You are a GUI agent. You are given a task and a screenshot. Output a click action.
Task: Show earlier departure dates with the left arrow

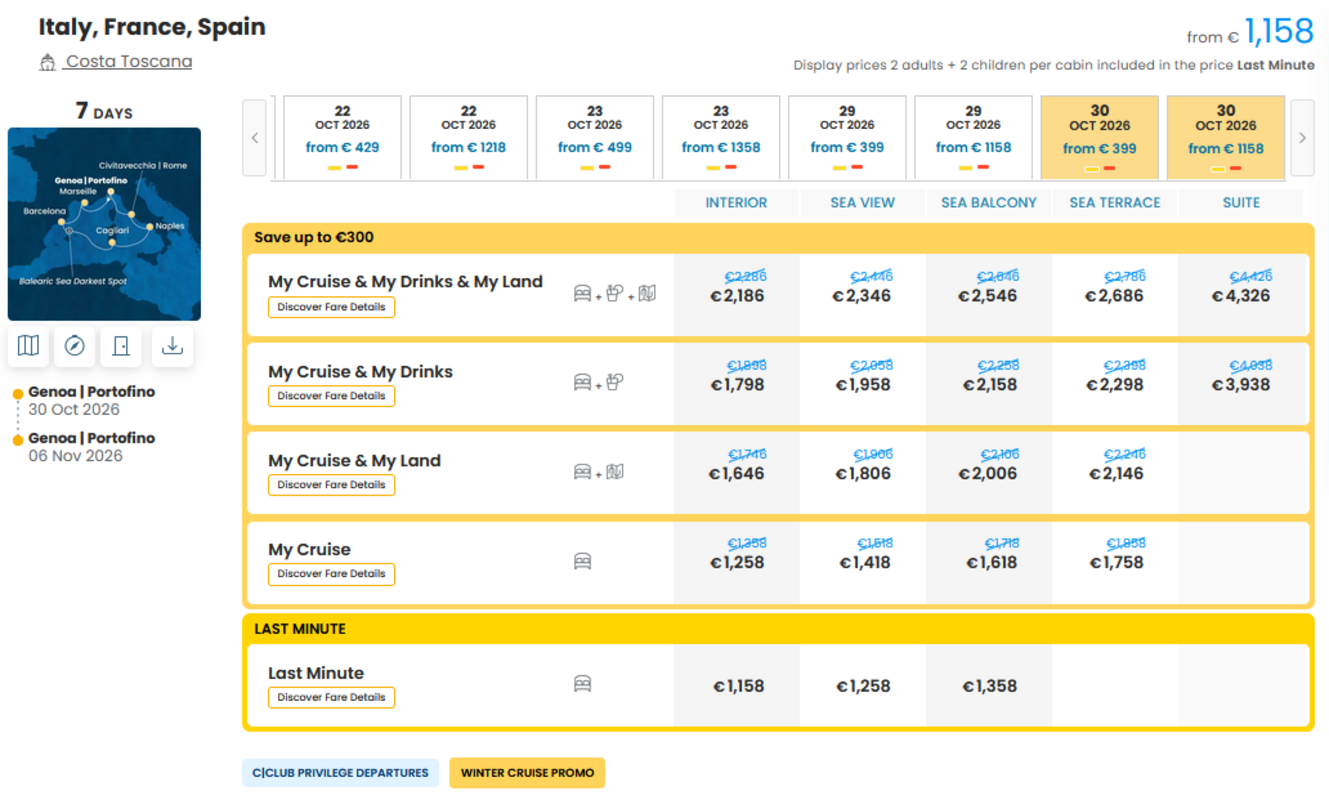255,138
